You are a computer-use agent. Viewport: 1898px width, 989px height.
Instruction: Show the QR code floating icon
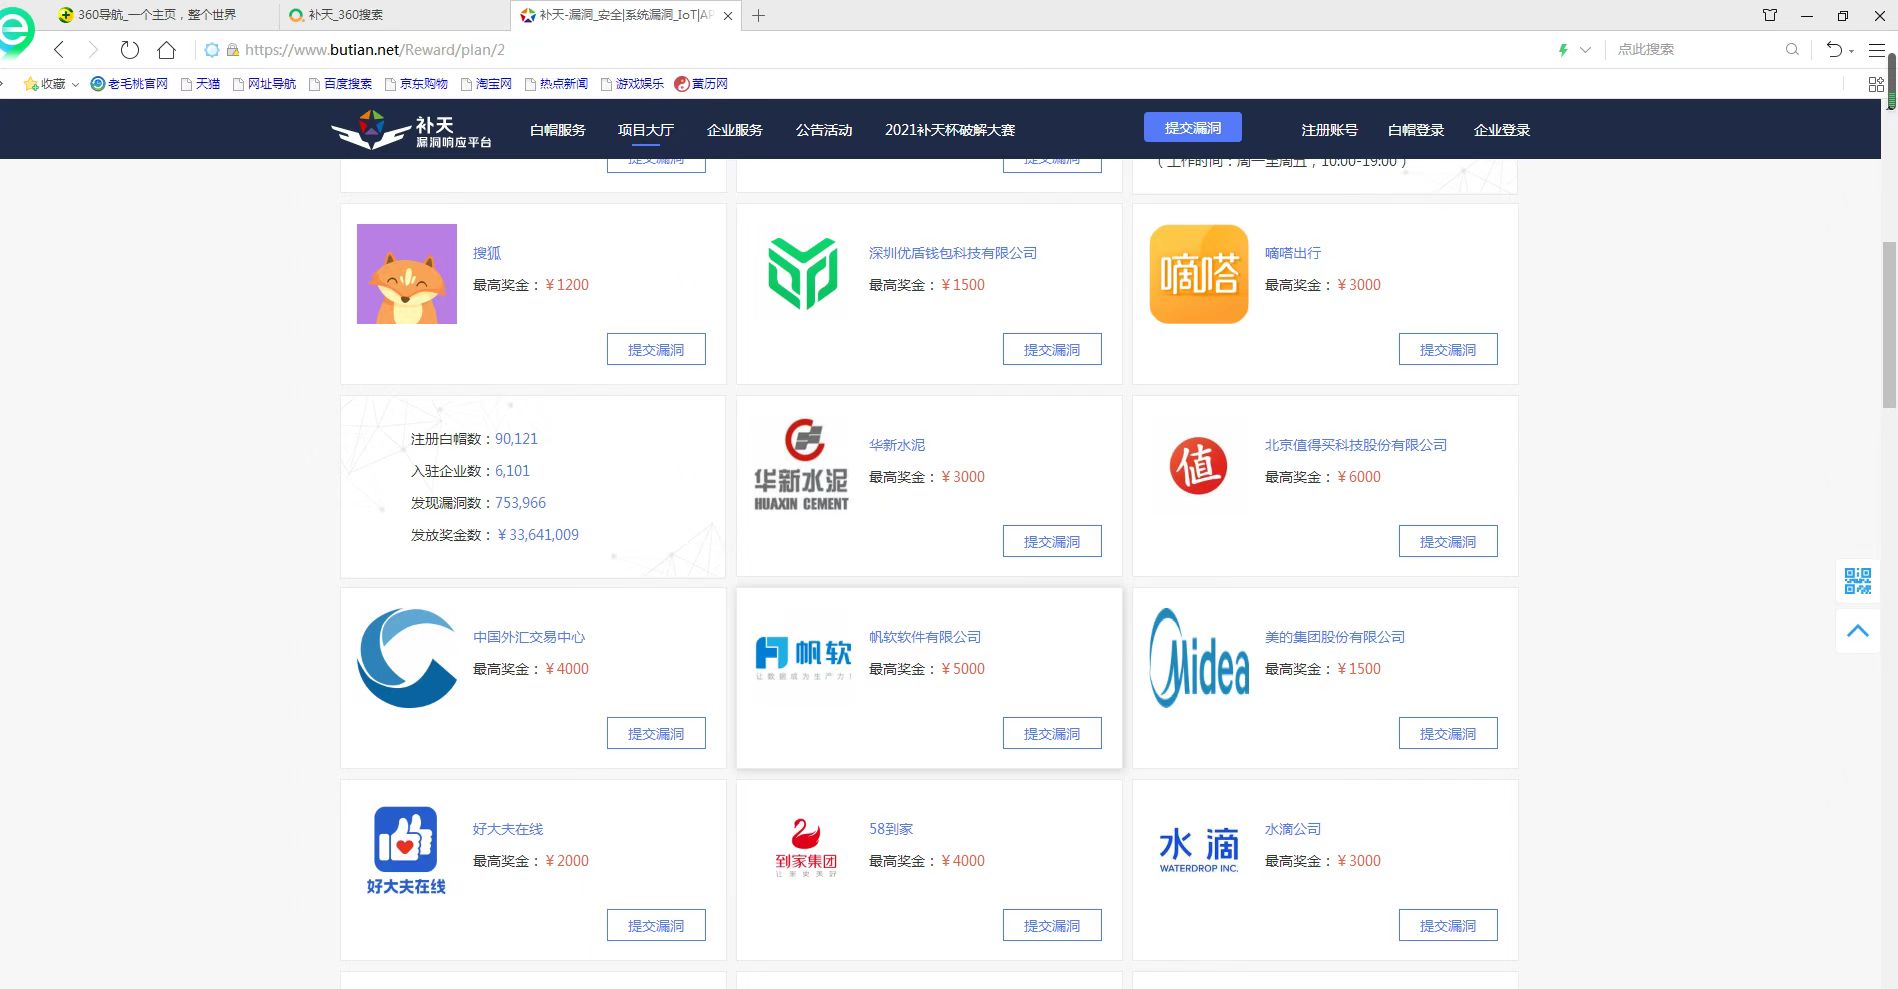click(1858, 581)
